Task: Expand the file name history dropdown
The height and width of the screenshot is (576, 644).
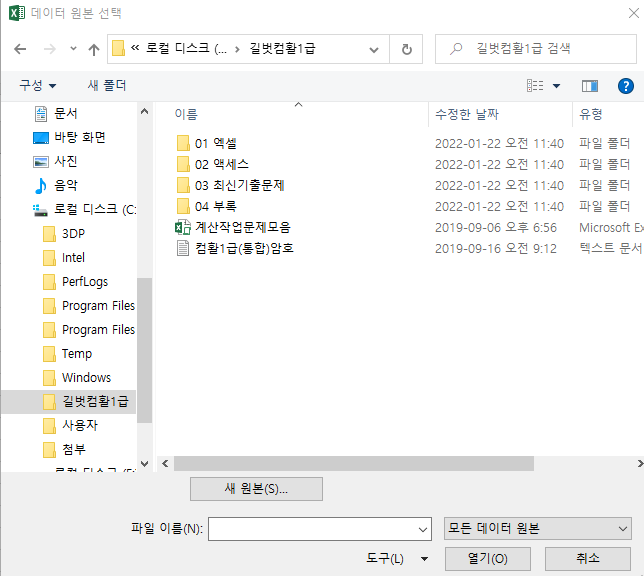Action: coord(421,528)
